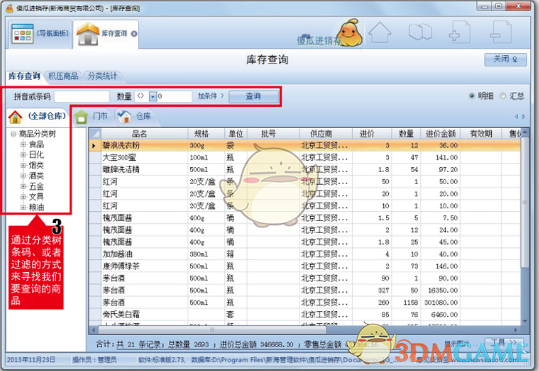This screenshot has height=371, width=539.
Task: Open the 数量 comparison operator dropdown
Action: click(x=152, y=97)
